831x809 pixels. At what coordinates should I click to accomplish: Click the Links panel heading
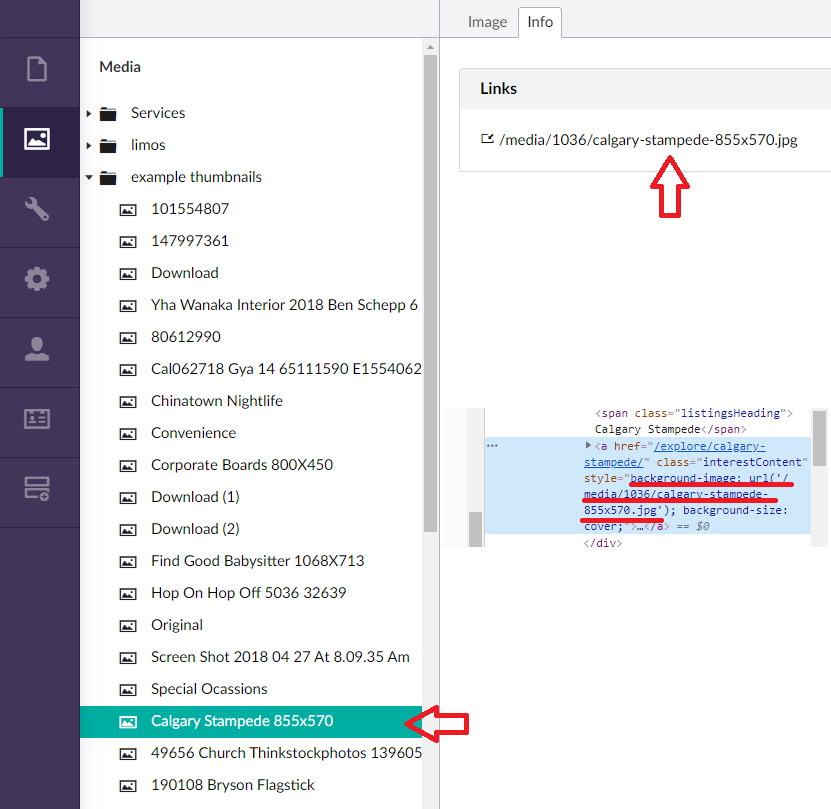pyautogui.click(x=498, y=89)
